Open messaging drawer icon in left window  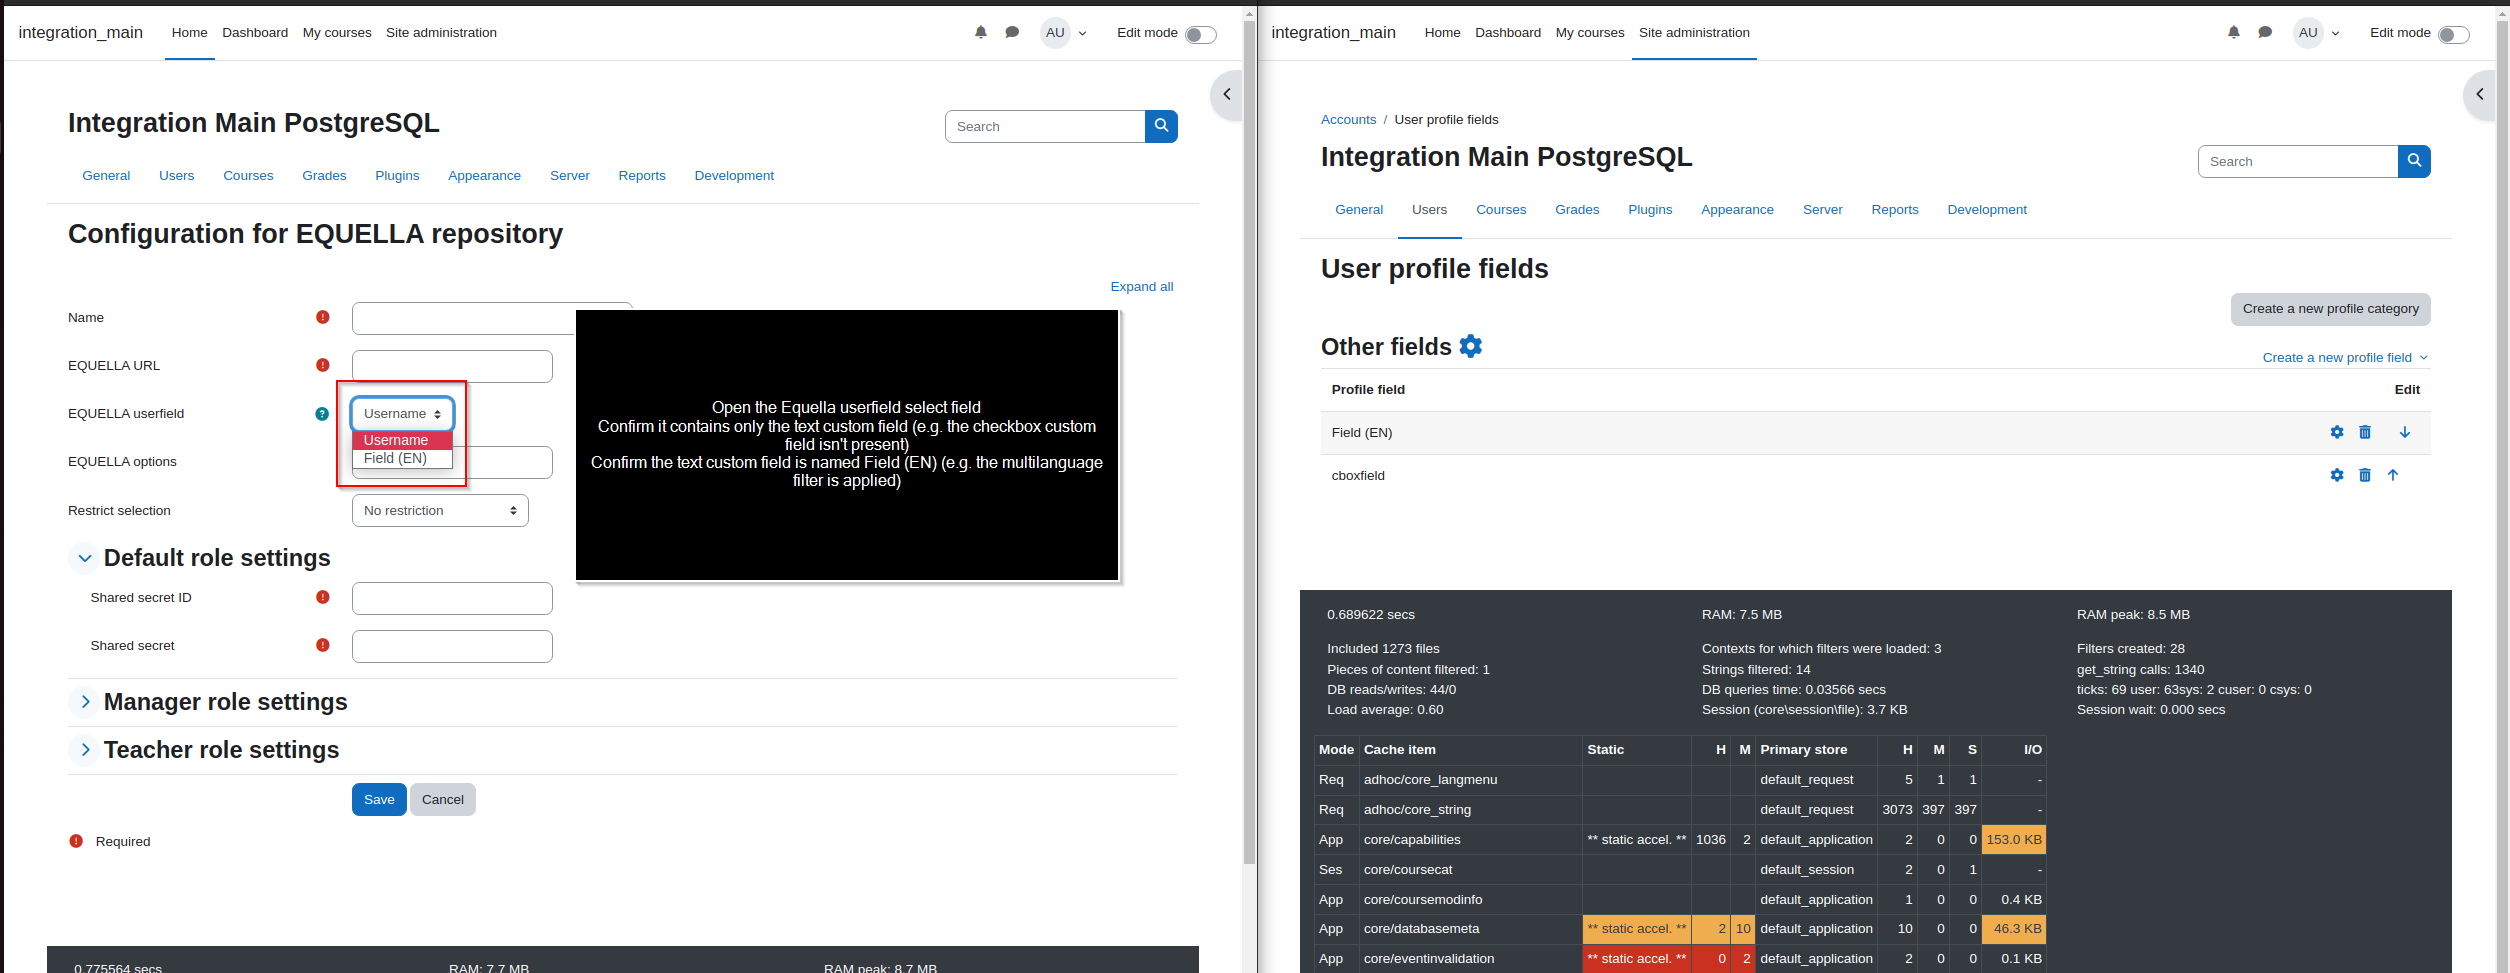(x=1012, y=33)
